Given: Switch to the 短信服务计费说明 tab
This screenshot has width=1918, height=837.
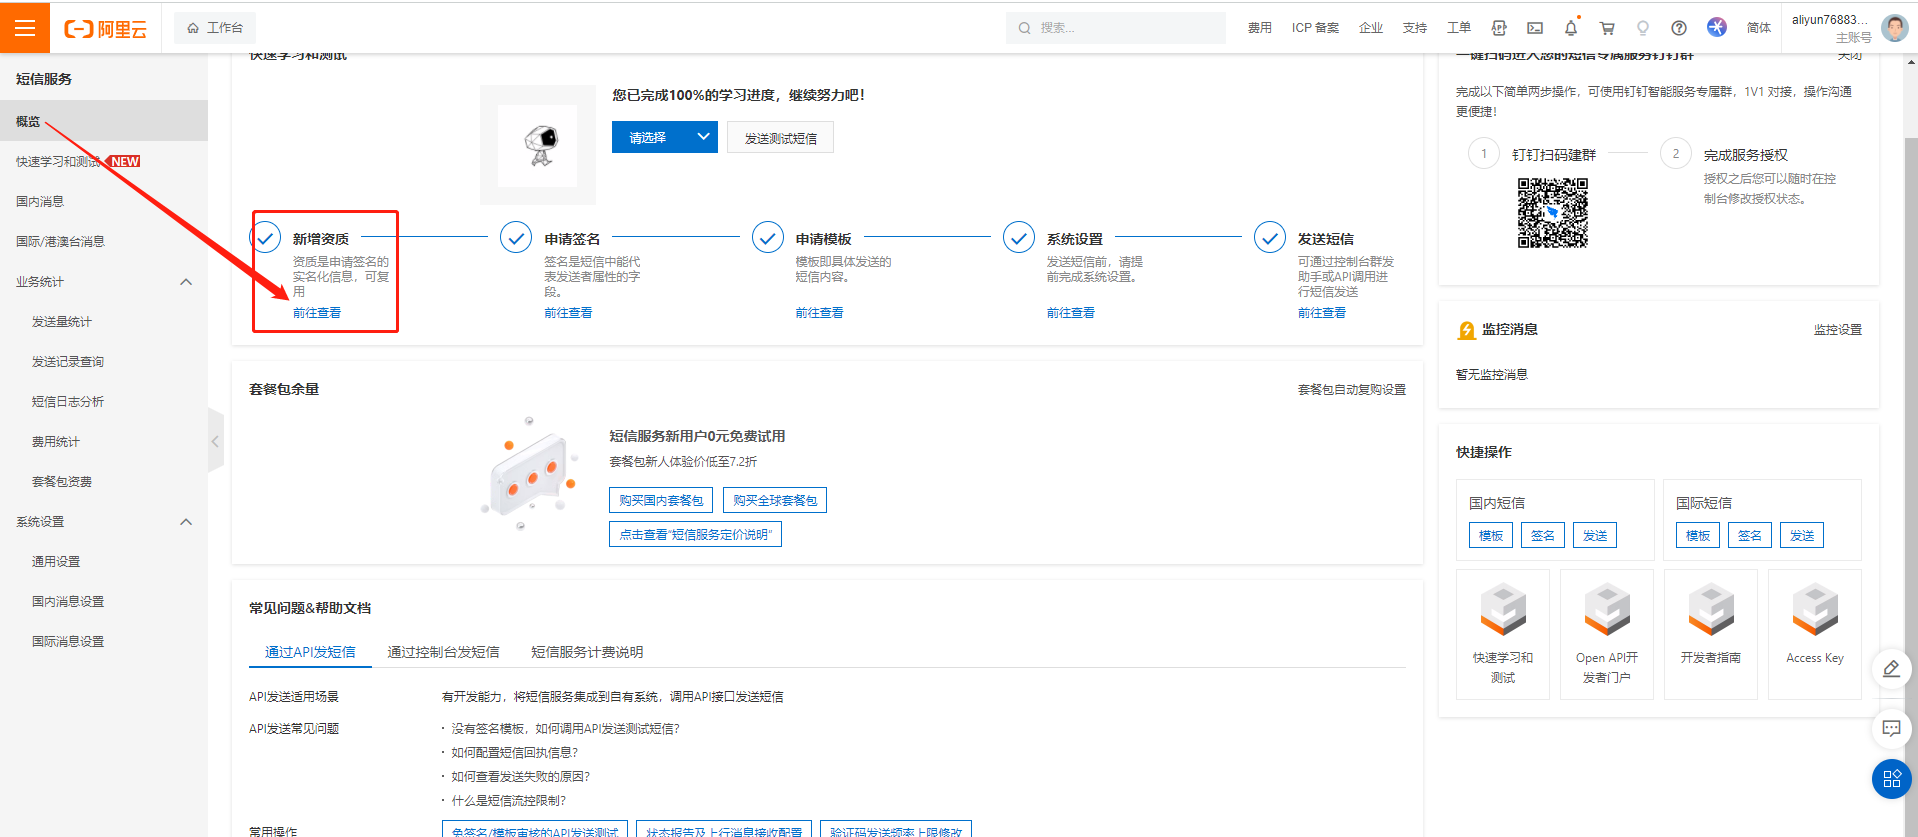Looking at the screenshot, I should (x=587, y=652).
